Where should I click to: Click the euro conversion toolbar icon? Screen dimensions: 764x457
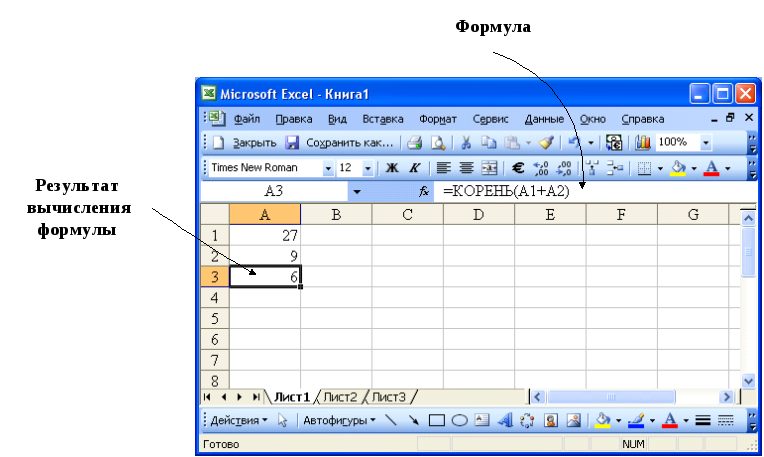click(x=614, y=143)
